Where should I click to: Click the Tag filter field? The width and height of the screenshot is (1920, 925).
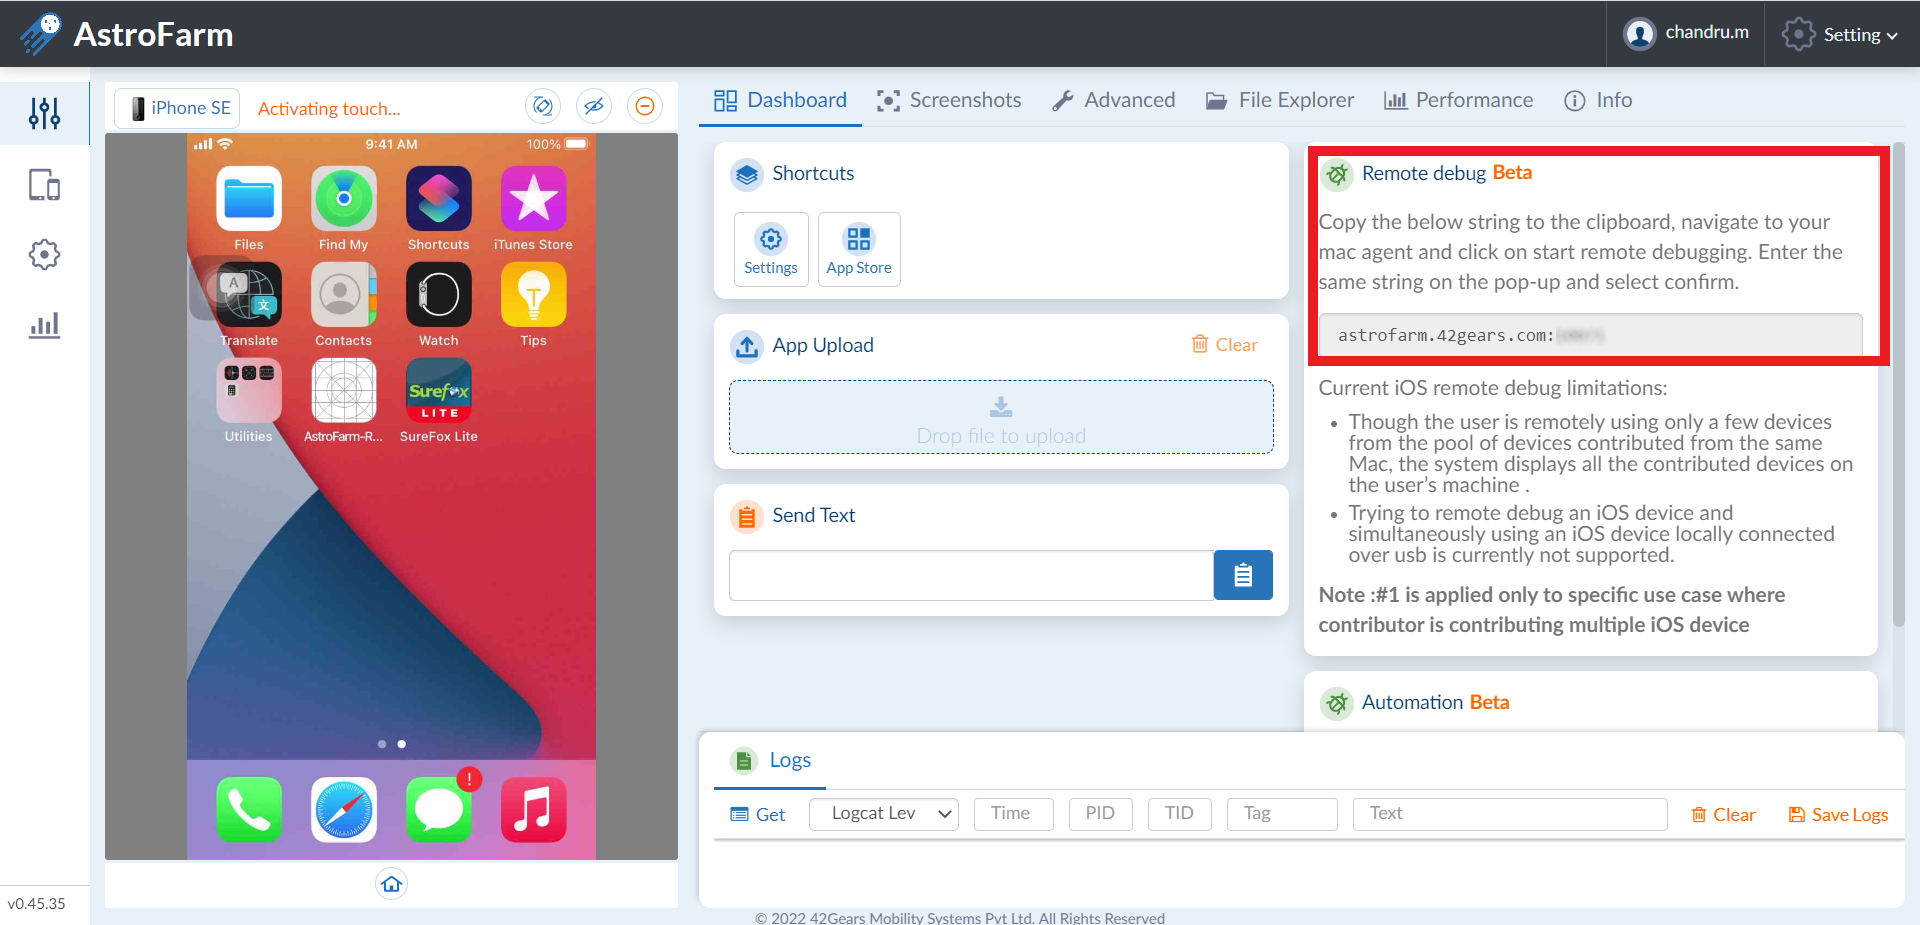click(1282, 814)
